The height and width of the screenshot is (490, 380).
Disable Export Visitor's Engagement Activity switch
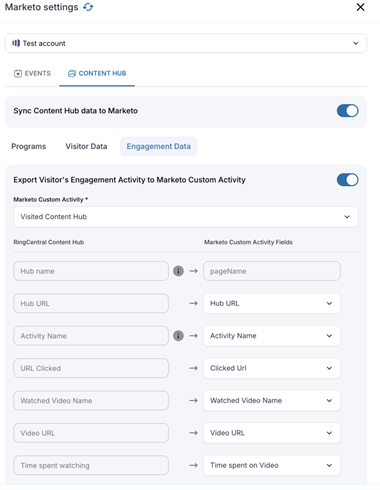click(347, 180)
